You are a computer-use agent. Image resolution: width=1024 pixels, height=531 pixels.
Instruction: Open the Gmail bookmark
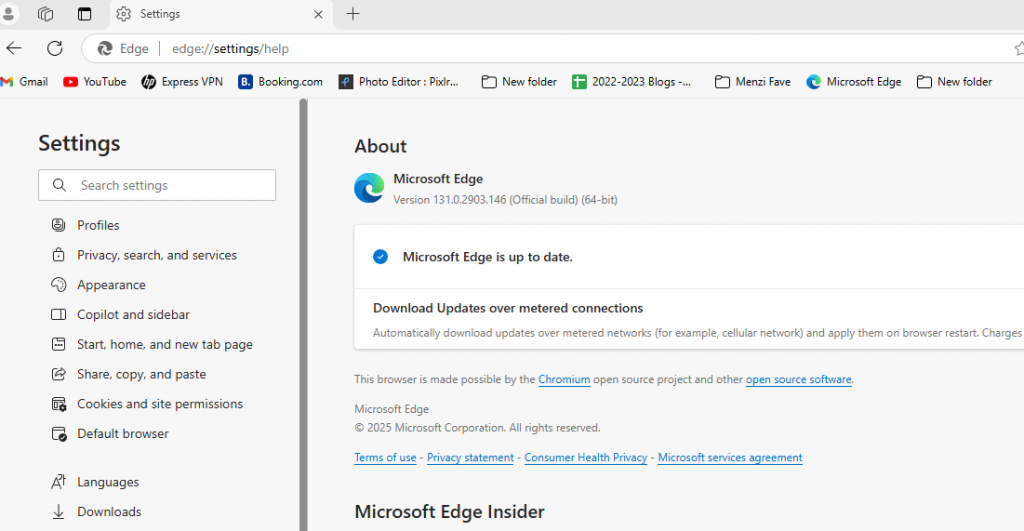(x=25, y=82)
